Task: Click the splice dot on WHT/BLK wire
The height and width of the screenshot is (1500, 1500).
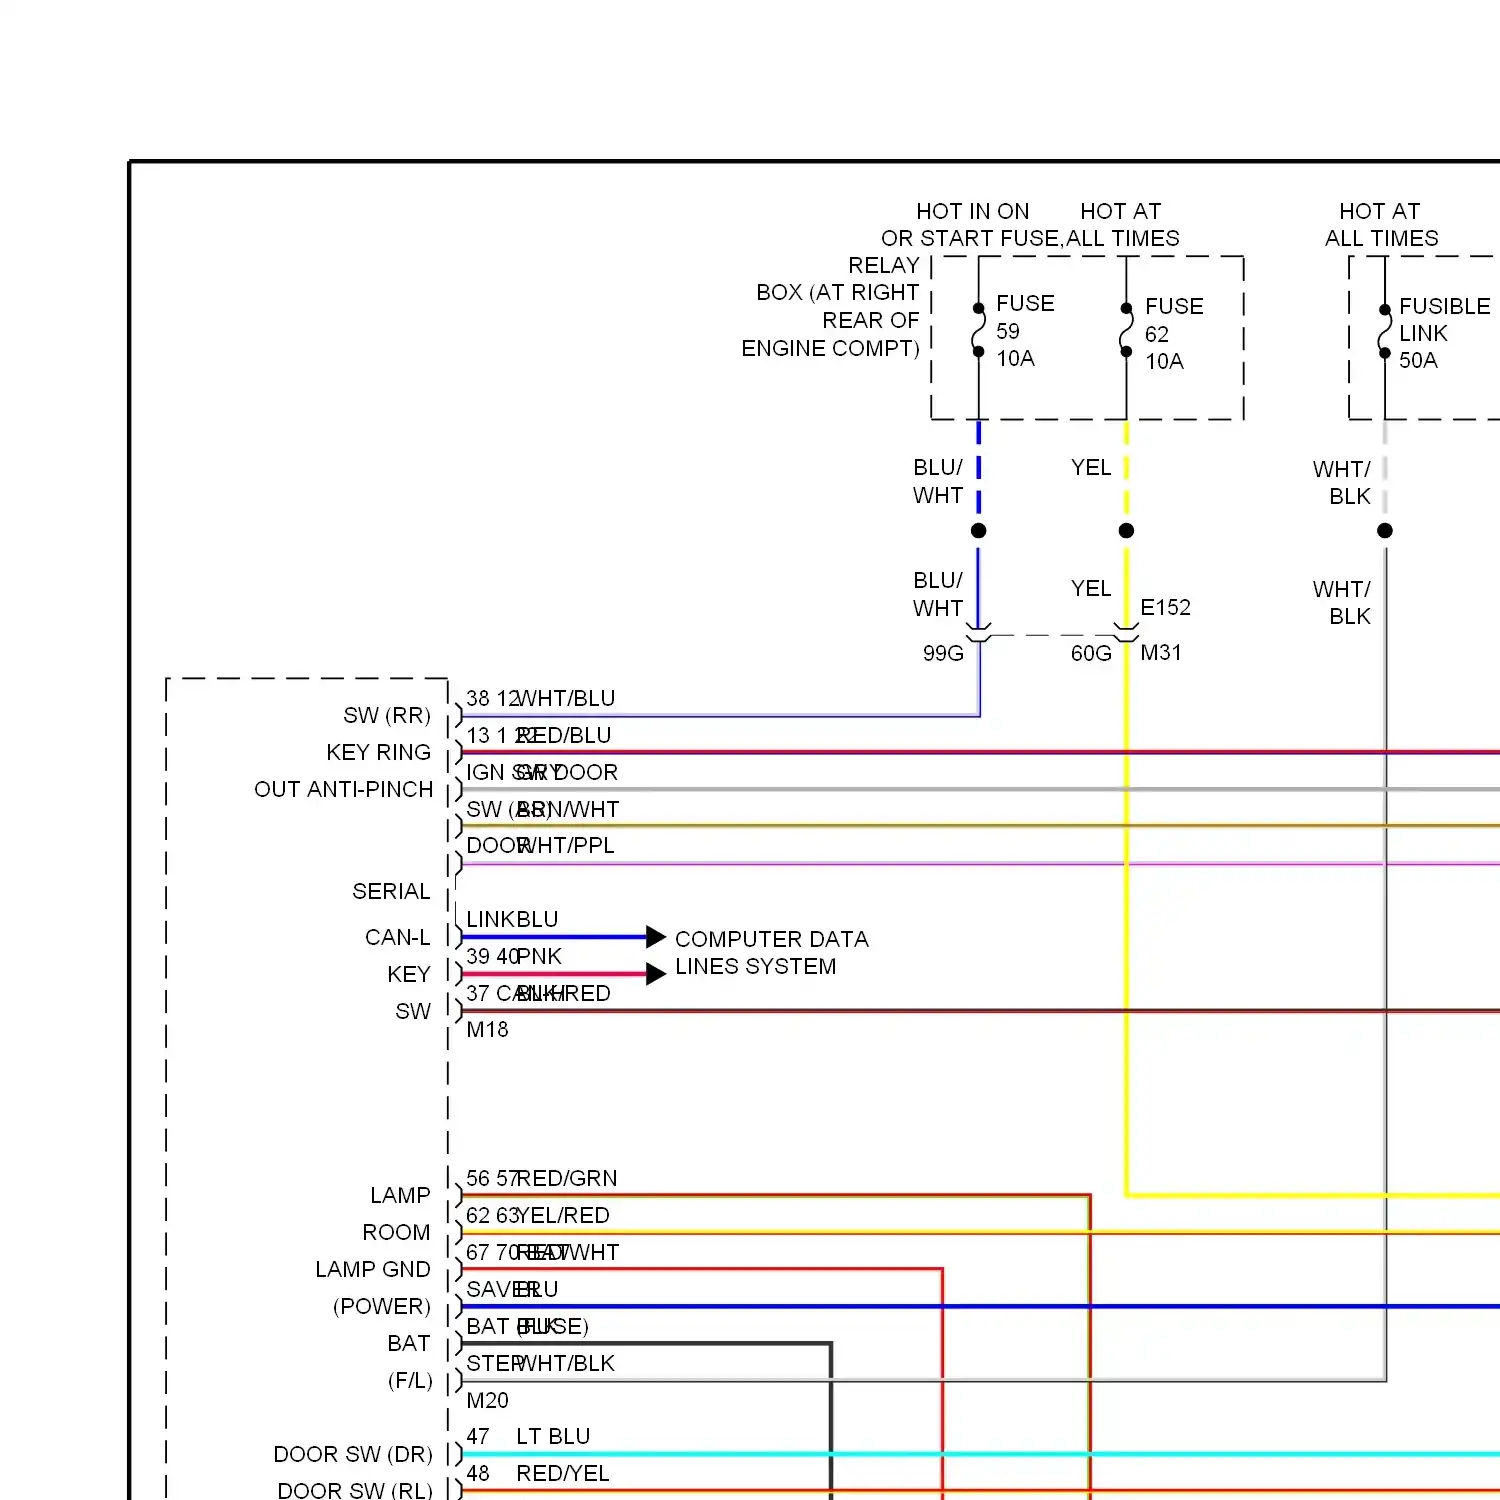Action: click(x=1385, y=531)
